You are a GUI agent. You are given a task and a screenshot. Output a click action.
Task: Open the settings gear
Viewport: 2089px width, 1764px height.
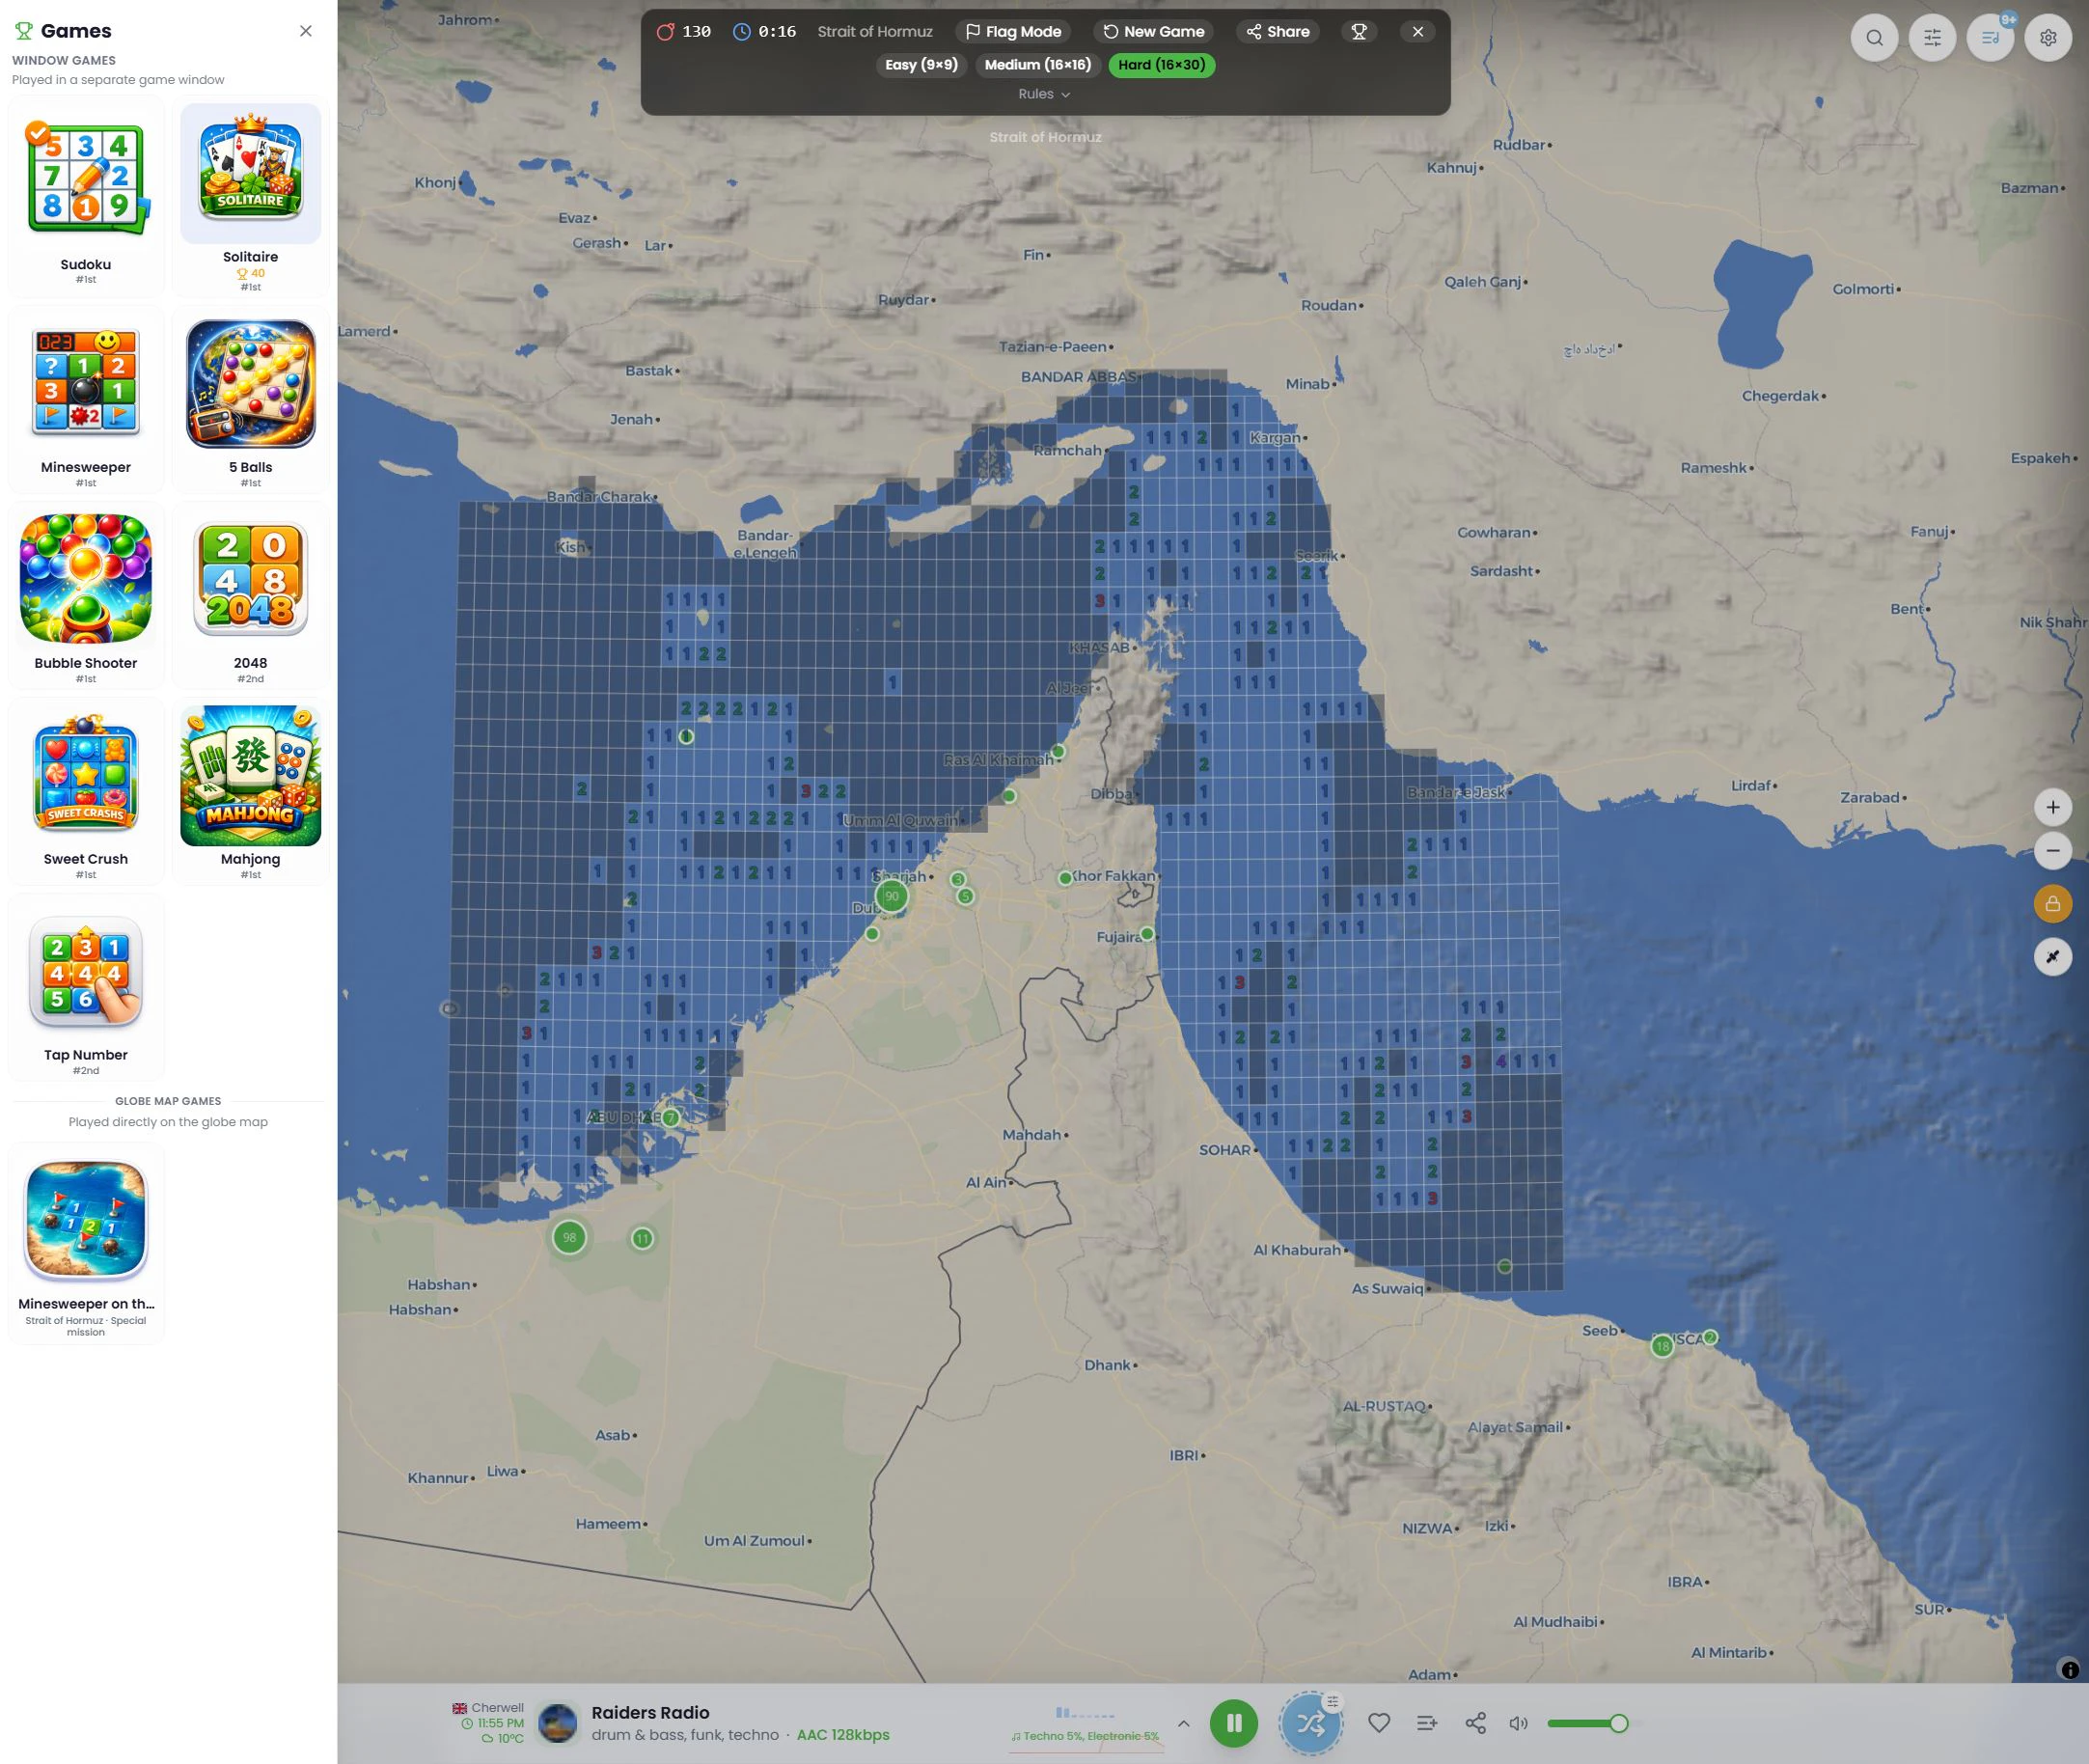coord(2050,38)
